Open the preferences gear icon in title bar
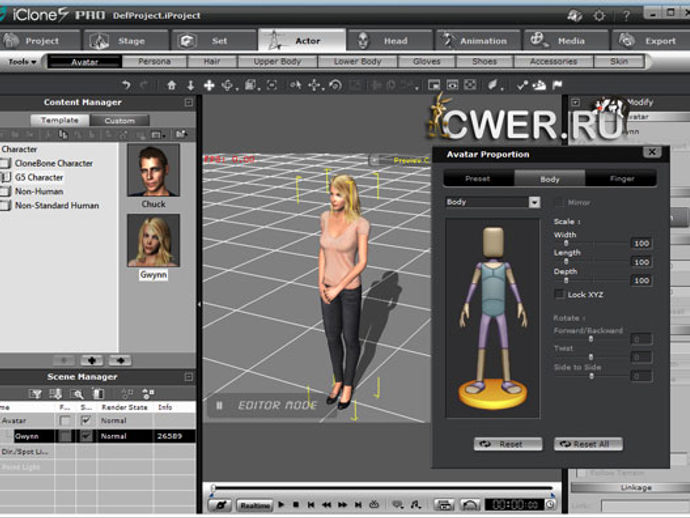Image resolution: width=690 pixels, height=518 pixels. click(x=599, y=16)
